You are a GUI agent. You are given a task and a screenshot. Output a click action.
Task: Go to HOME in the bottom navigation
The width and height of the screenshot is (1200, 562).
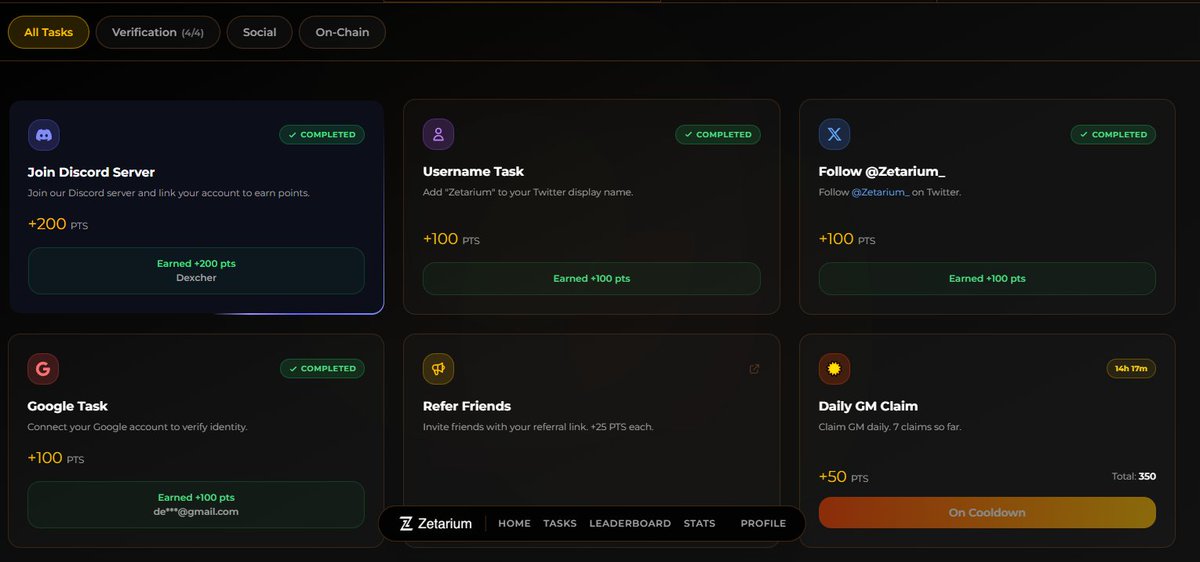tap(514, 523)
